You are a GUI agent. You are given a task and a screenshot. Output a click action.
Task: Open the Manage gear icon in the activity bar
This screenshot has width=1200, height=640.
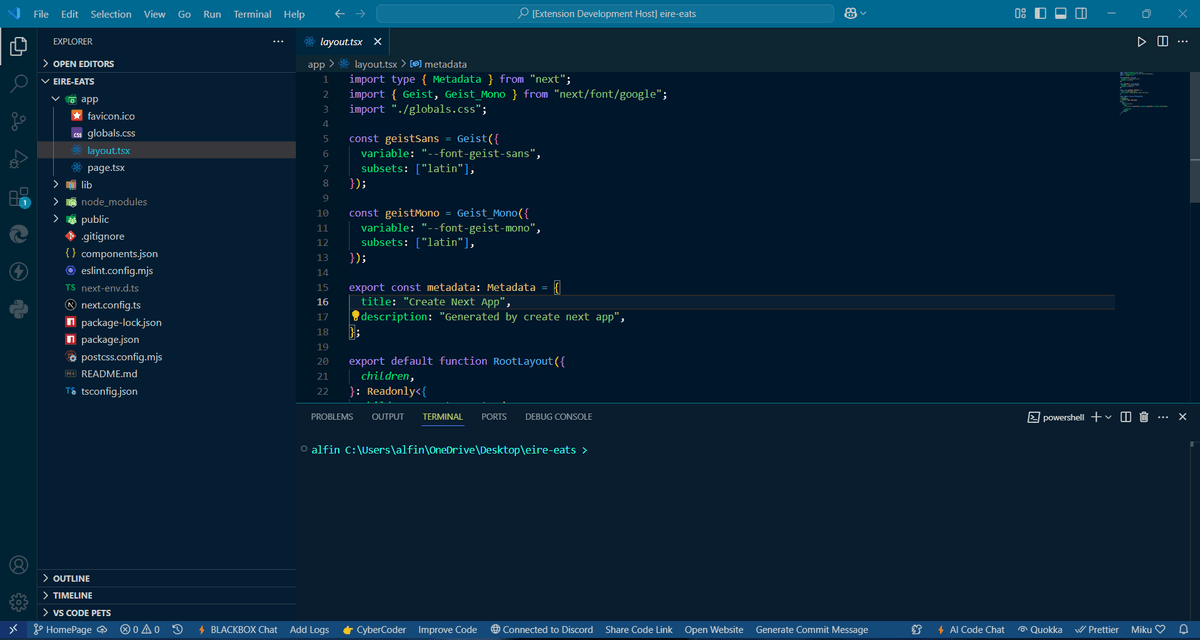point(18,602)
